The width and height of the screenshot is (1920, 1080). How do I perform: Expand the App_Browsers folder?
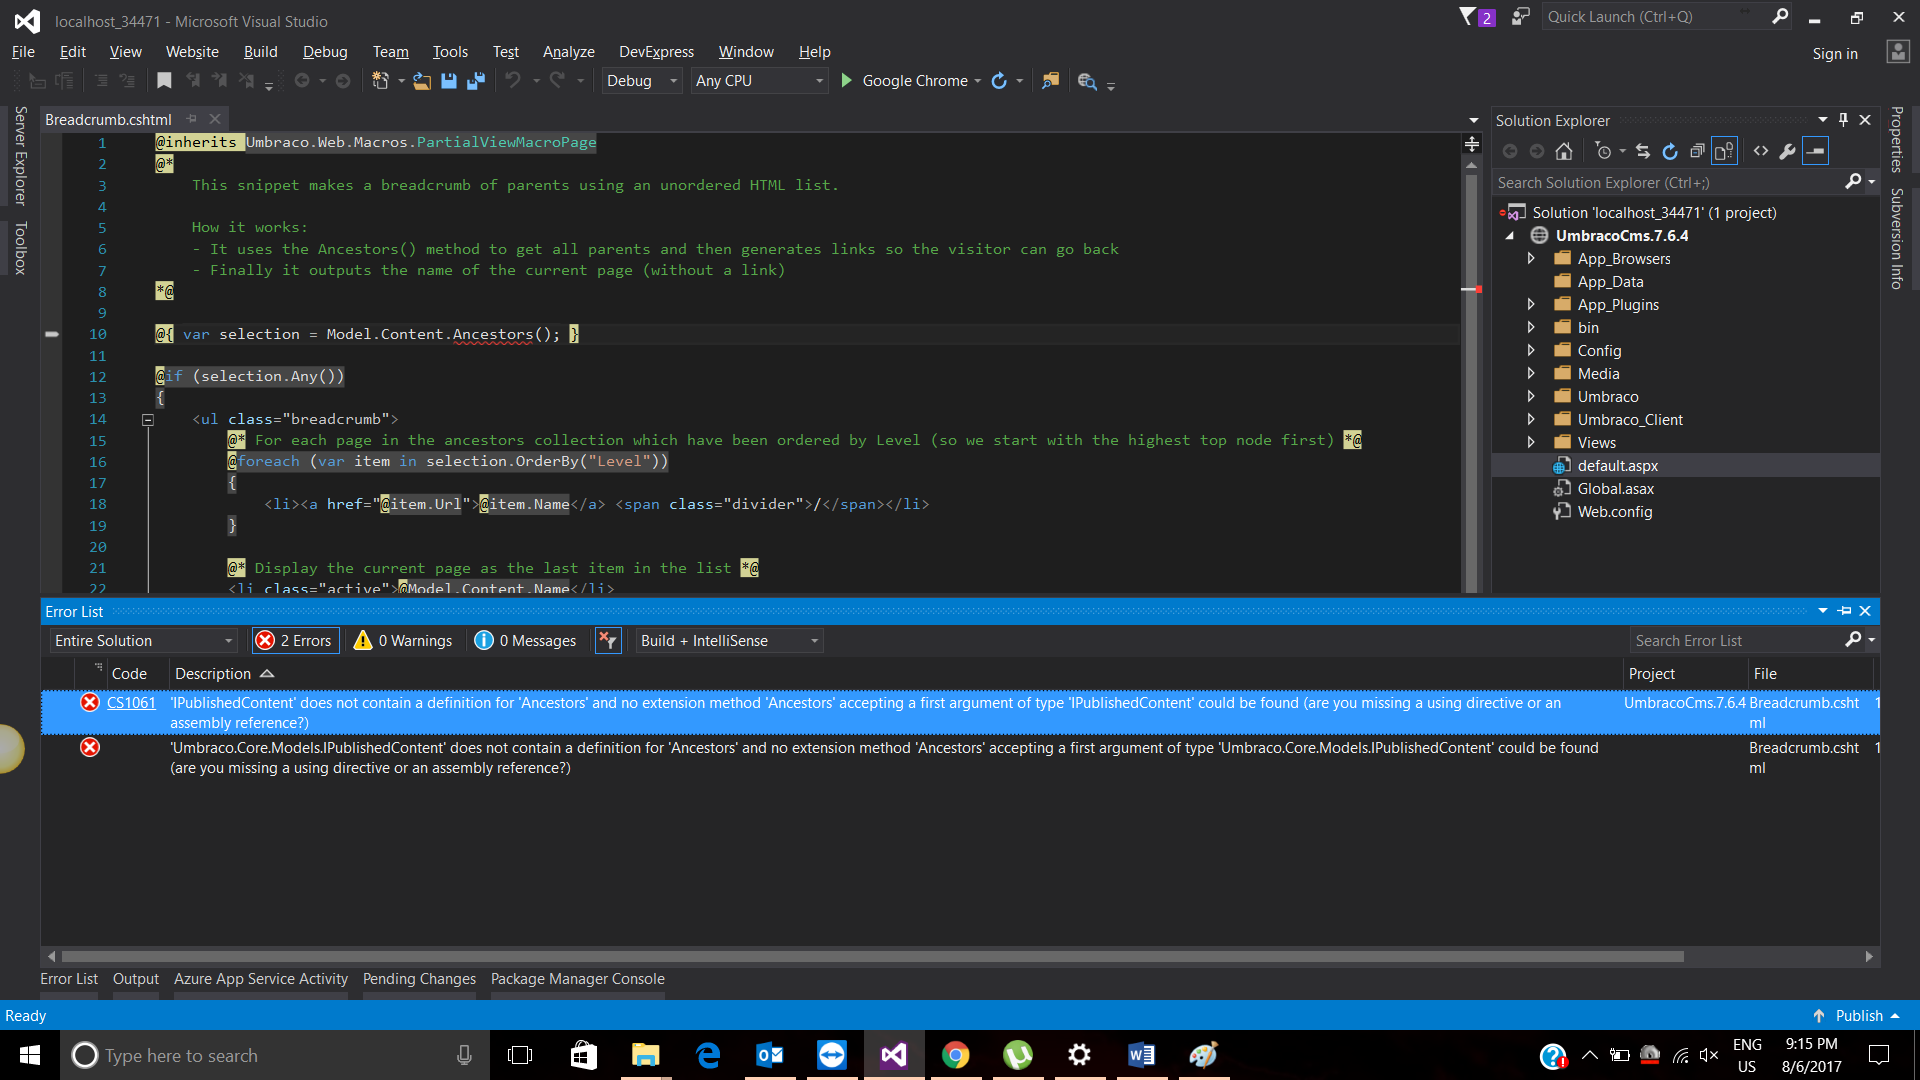click(1531, 258)
